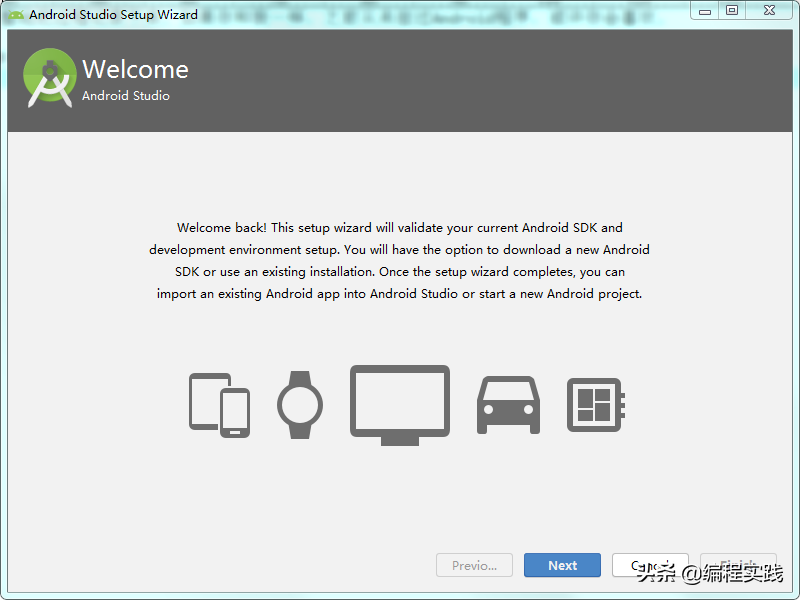The image size is (800, 600).
Task: Click the "Welcome" heading text
Action: (x=135, y=69)
